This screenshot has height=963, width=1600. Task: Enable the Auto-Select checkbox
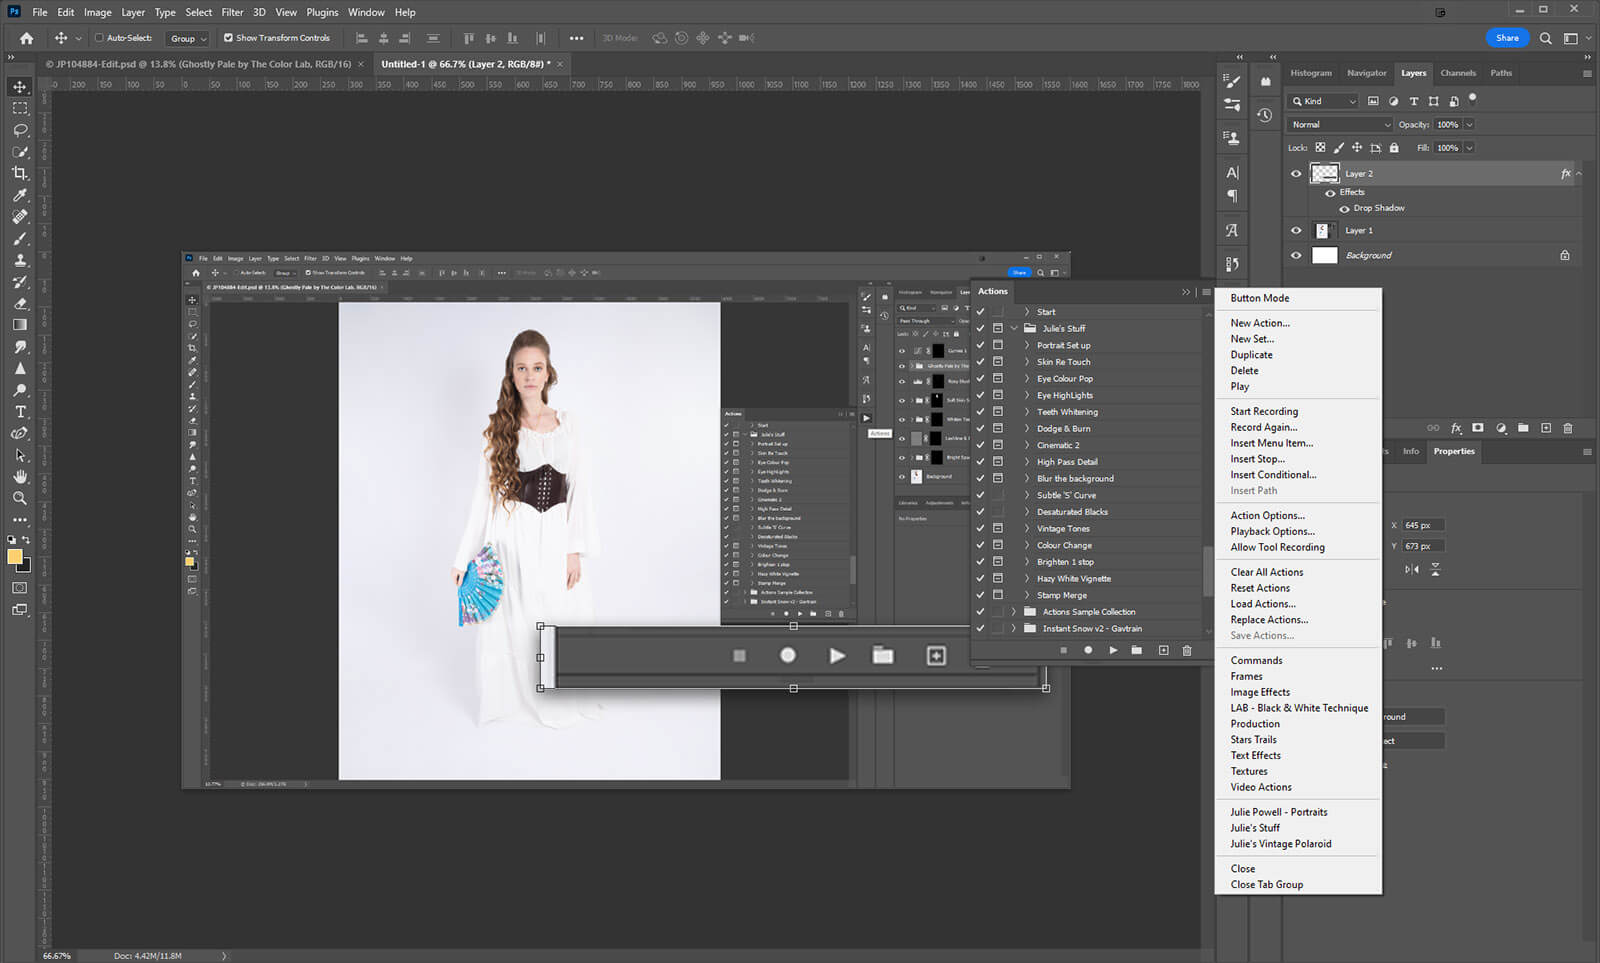point(99,38)
